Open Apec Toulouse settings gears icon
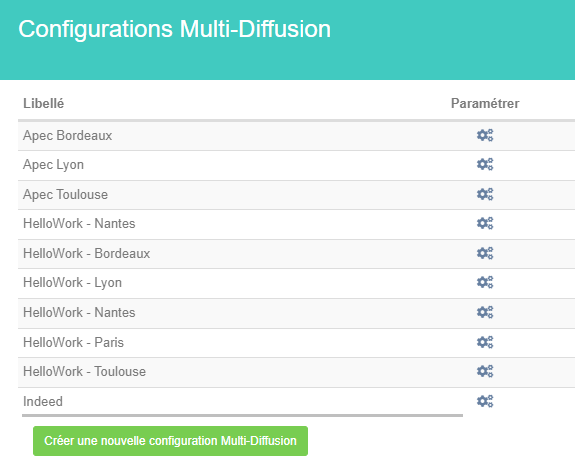The height and width of the screenshot is (474, 575). point(485,194)
